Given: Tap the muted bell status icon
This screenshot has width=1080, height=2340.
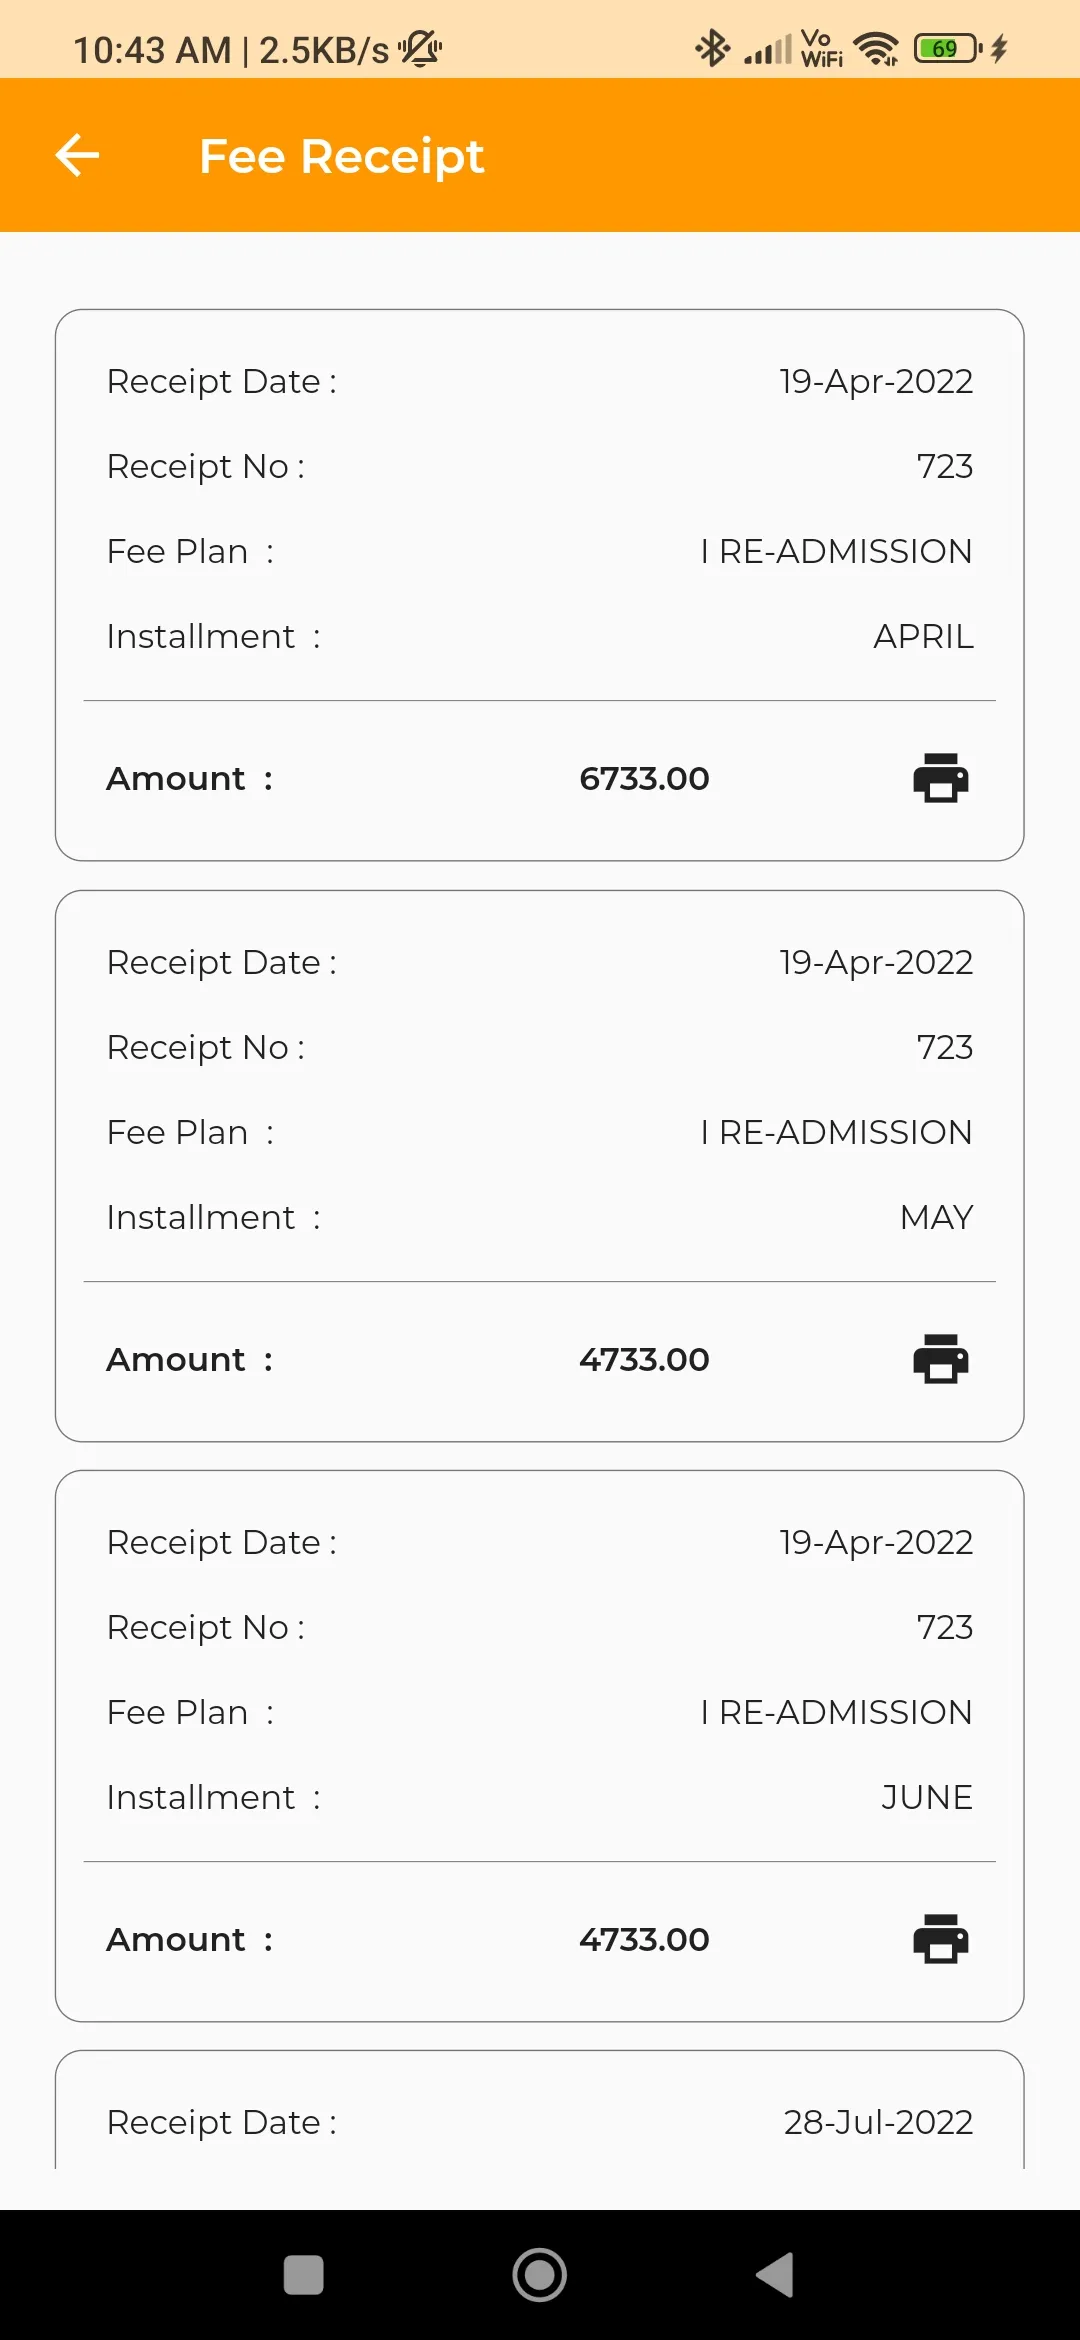Looking at the screenshot, I should [421, 48].
